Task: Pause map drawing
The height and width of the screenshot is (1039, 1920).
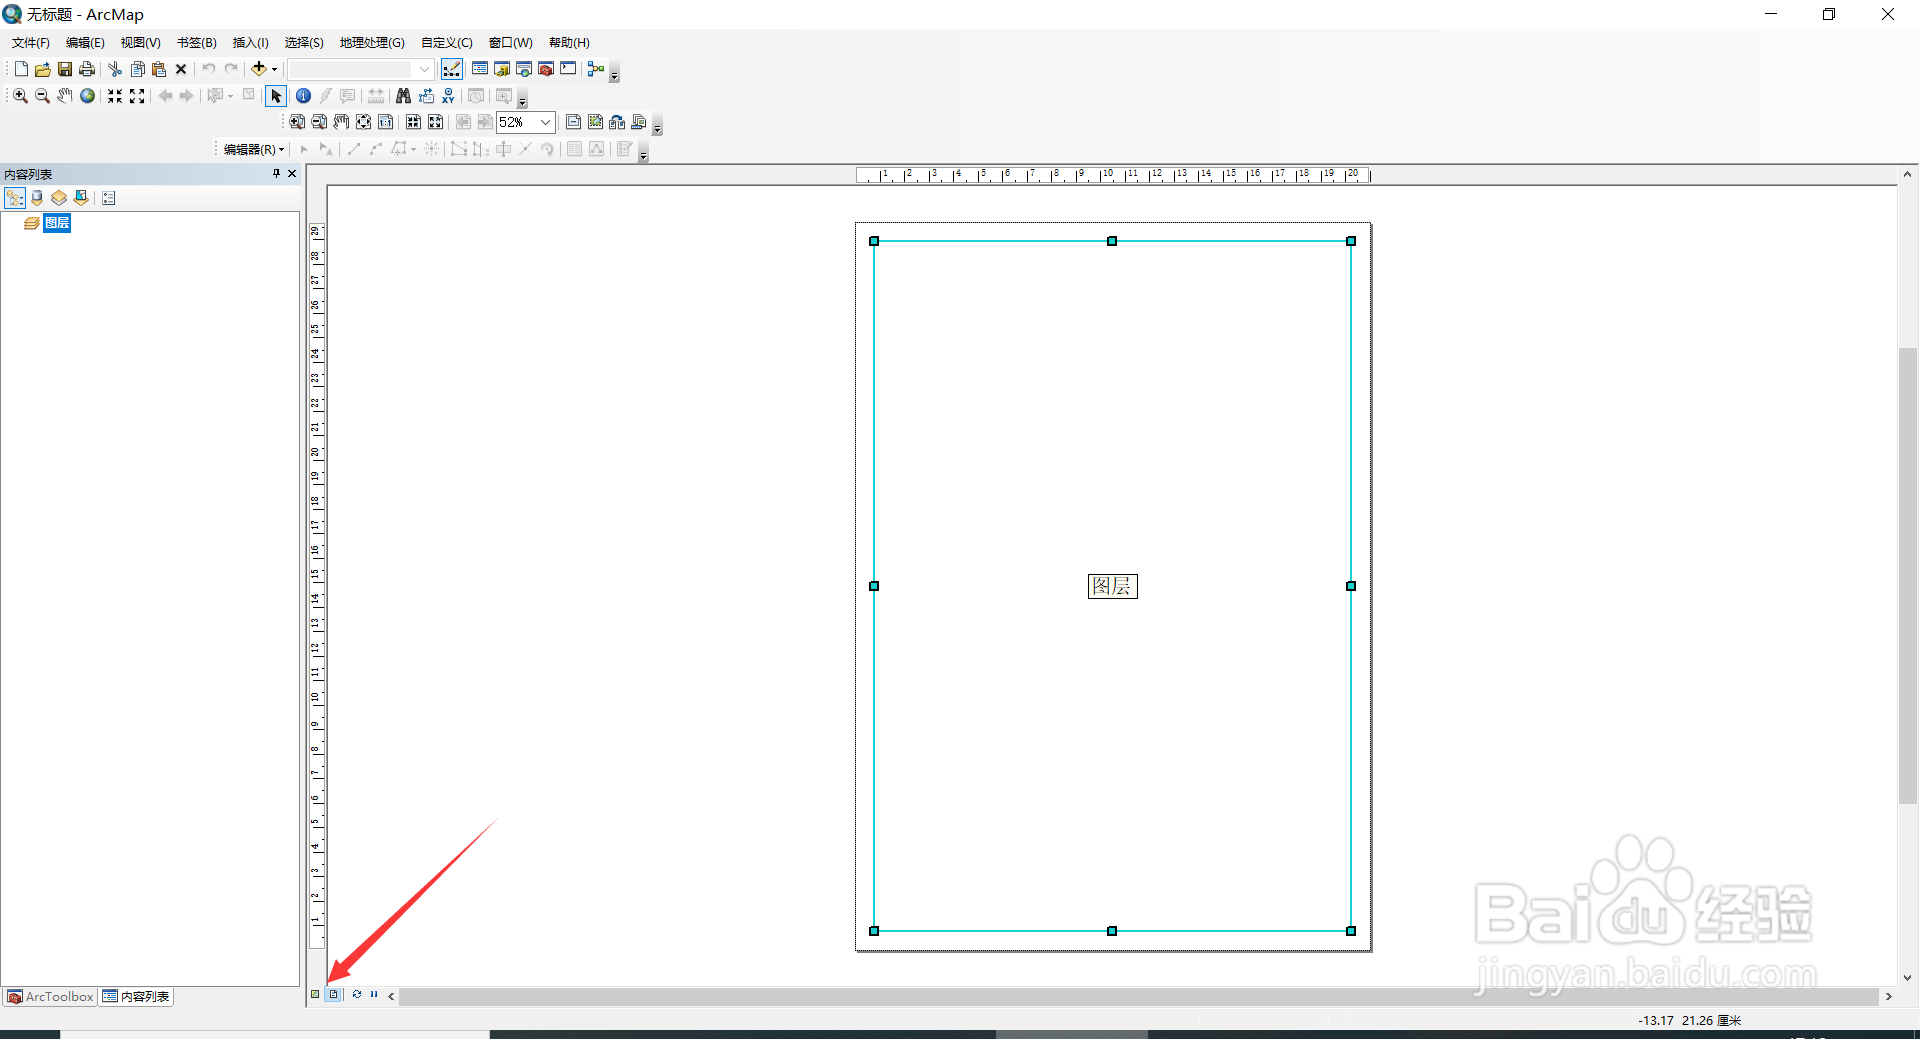Action: point(374,994)
